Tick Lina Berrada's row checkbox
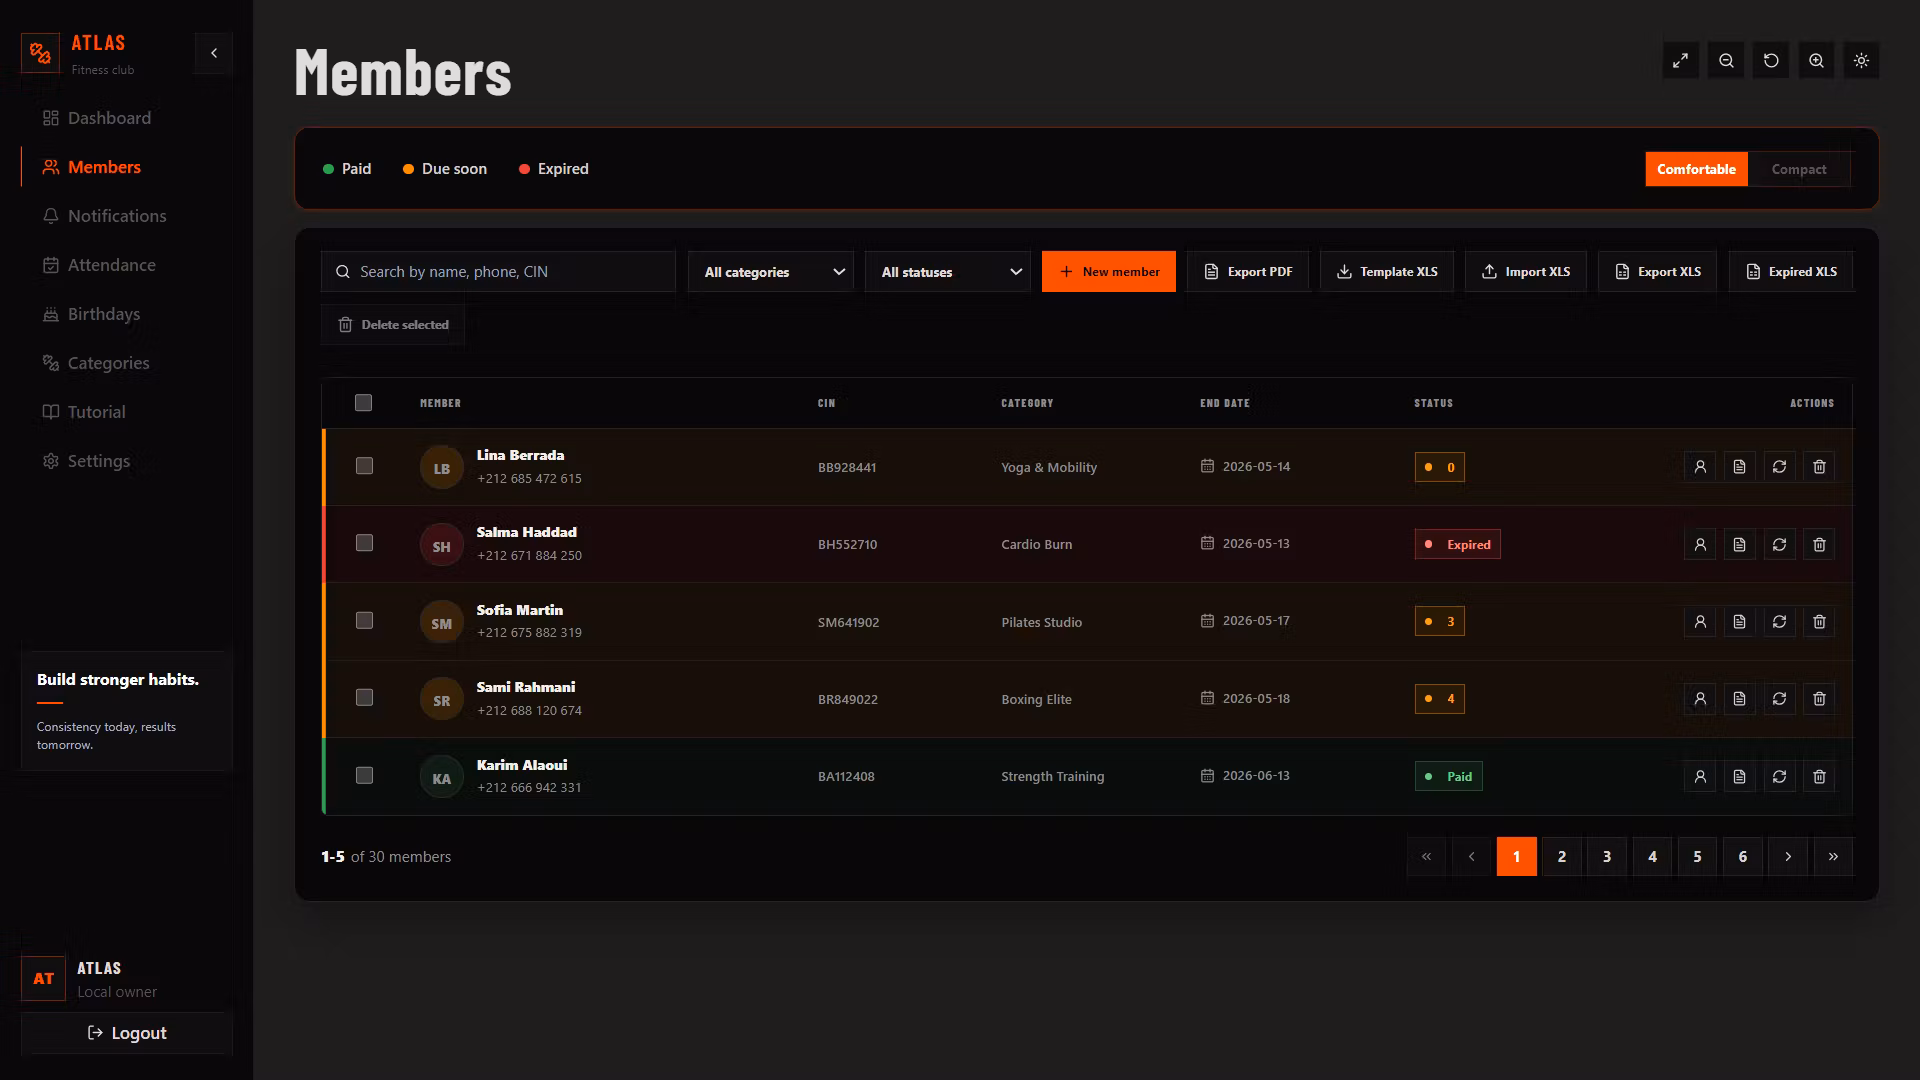Screen dimensions: 1920x1080 [364, 466]
